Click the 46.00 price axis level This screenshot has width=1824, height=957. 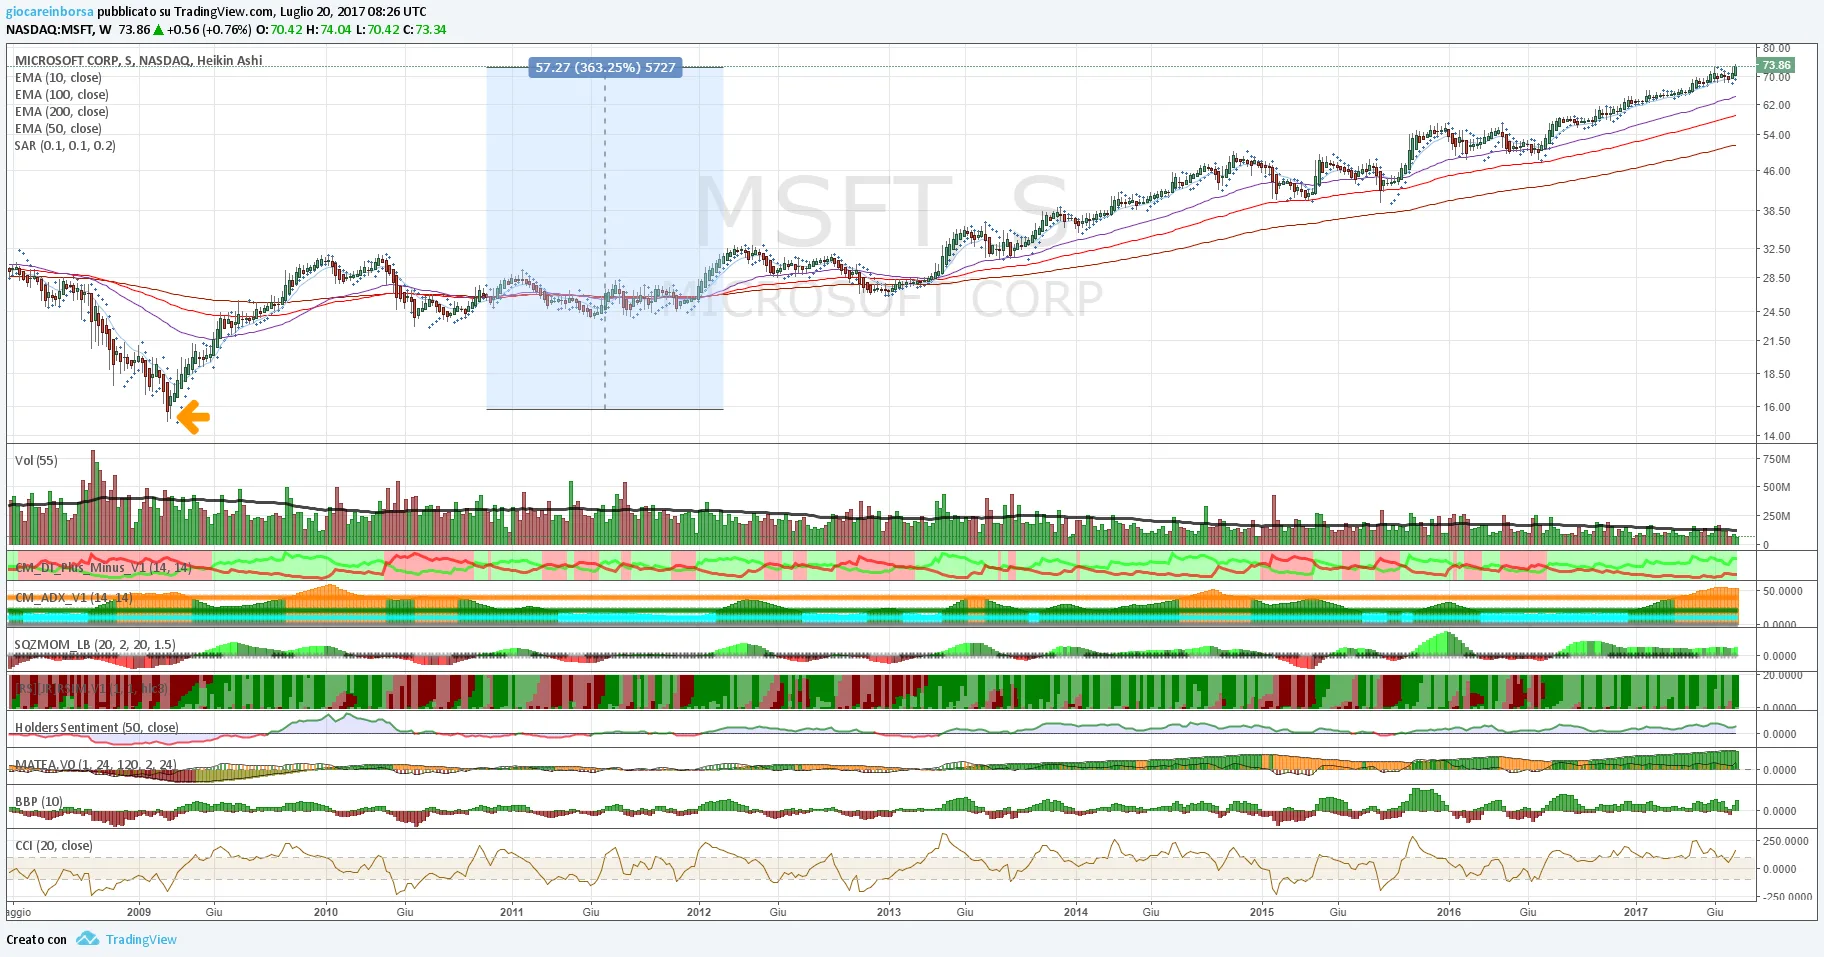1777,171
